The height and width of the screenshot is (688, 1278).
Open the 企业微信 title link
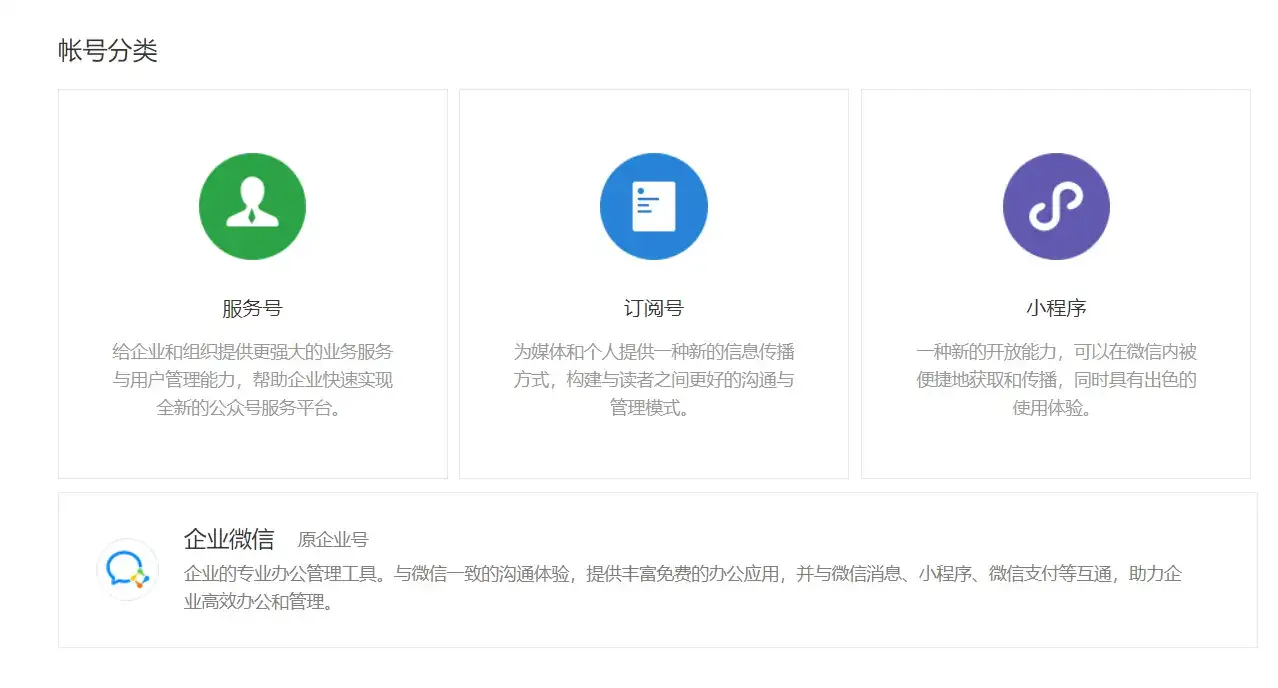229,539
